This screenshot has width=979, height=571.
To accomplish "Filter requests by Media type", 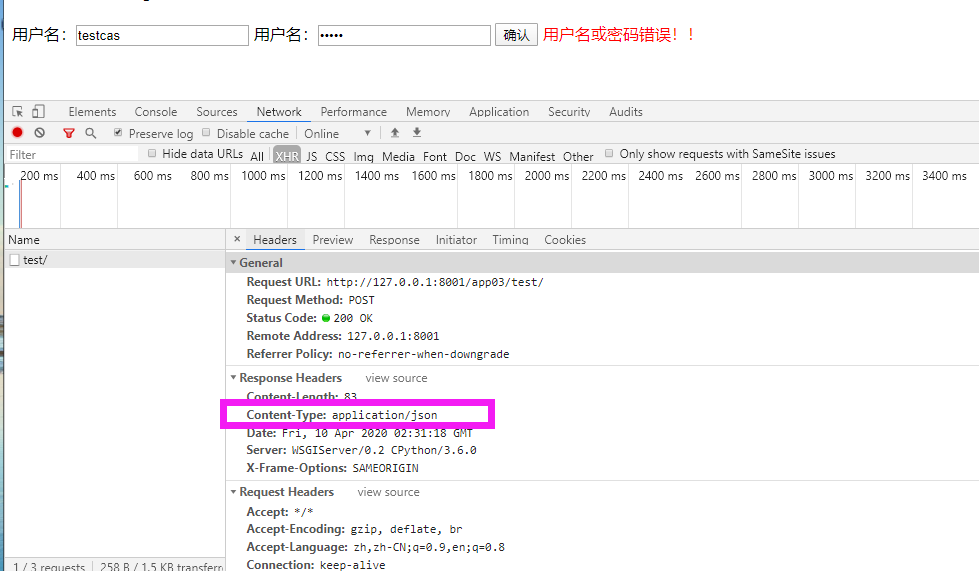I will point(398,156).
